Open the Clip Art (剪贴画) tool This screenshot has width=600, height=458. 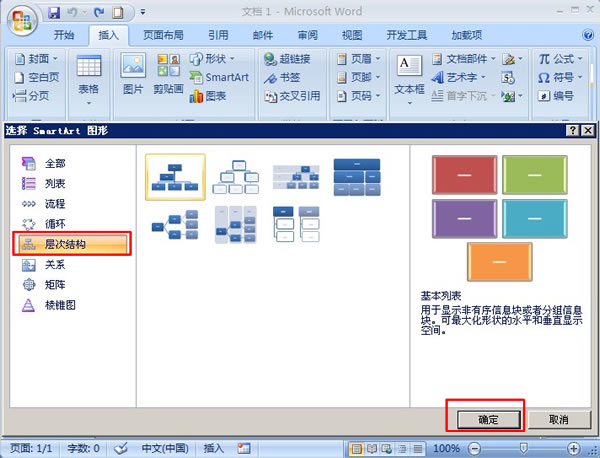point(168,73)
